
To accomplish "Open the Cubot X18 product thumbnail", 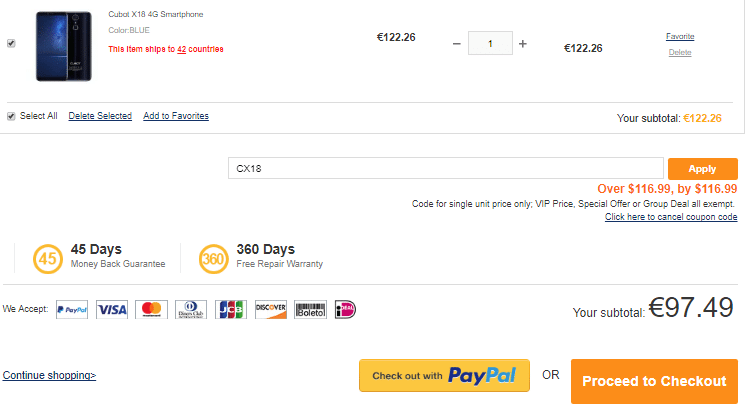I will point(64,47).
